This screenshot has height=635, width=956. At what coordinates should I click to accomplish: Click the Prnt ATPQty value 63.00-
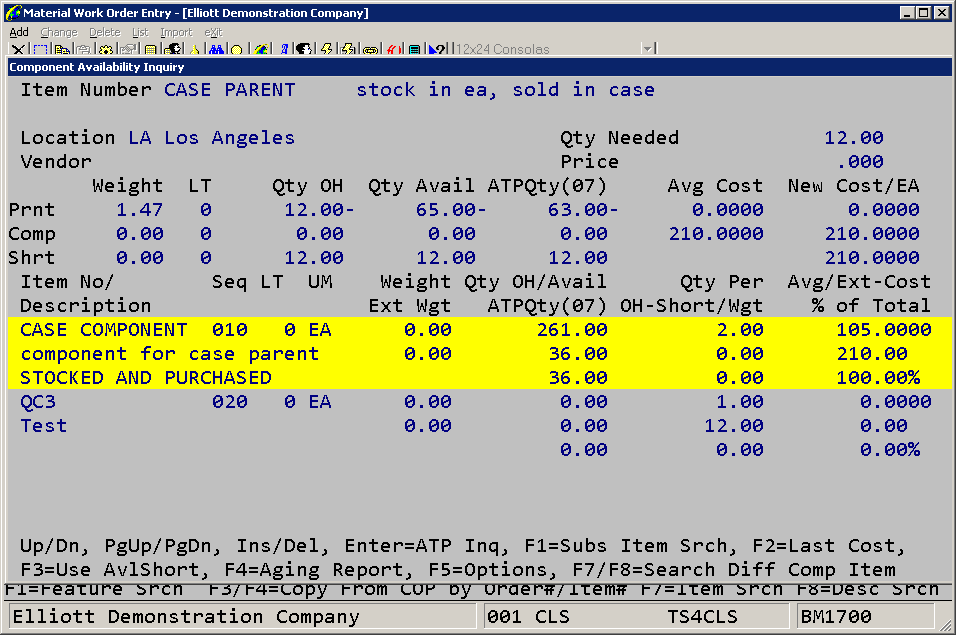(583, 210)
